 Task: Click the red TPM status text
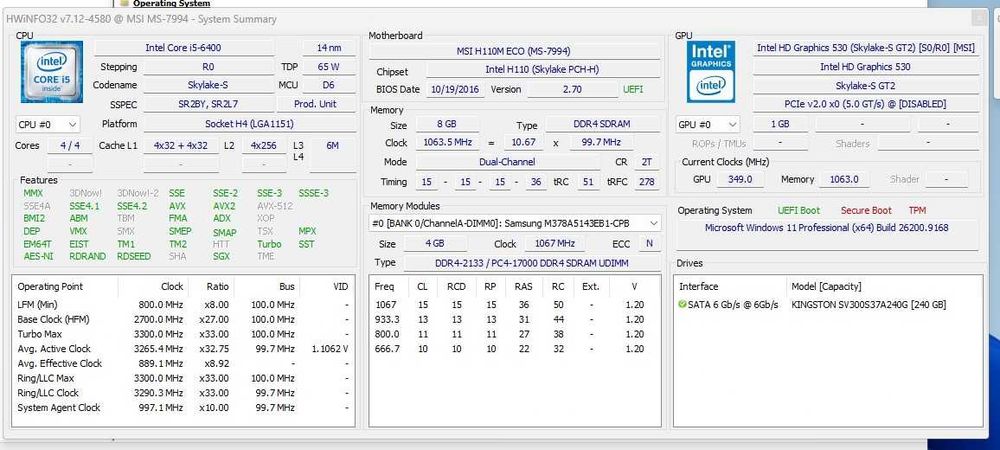tap(917, 210)
